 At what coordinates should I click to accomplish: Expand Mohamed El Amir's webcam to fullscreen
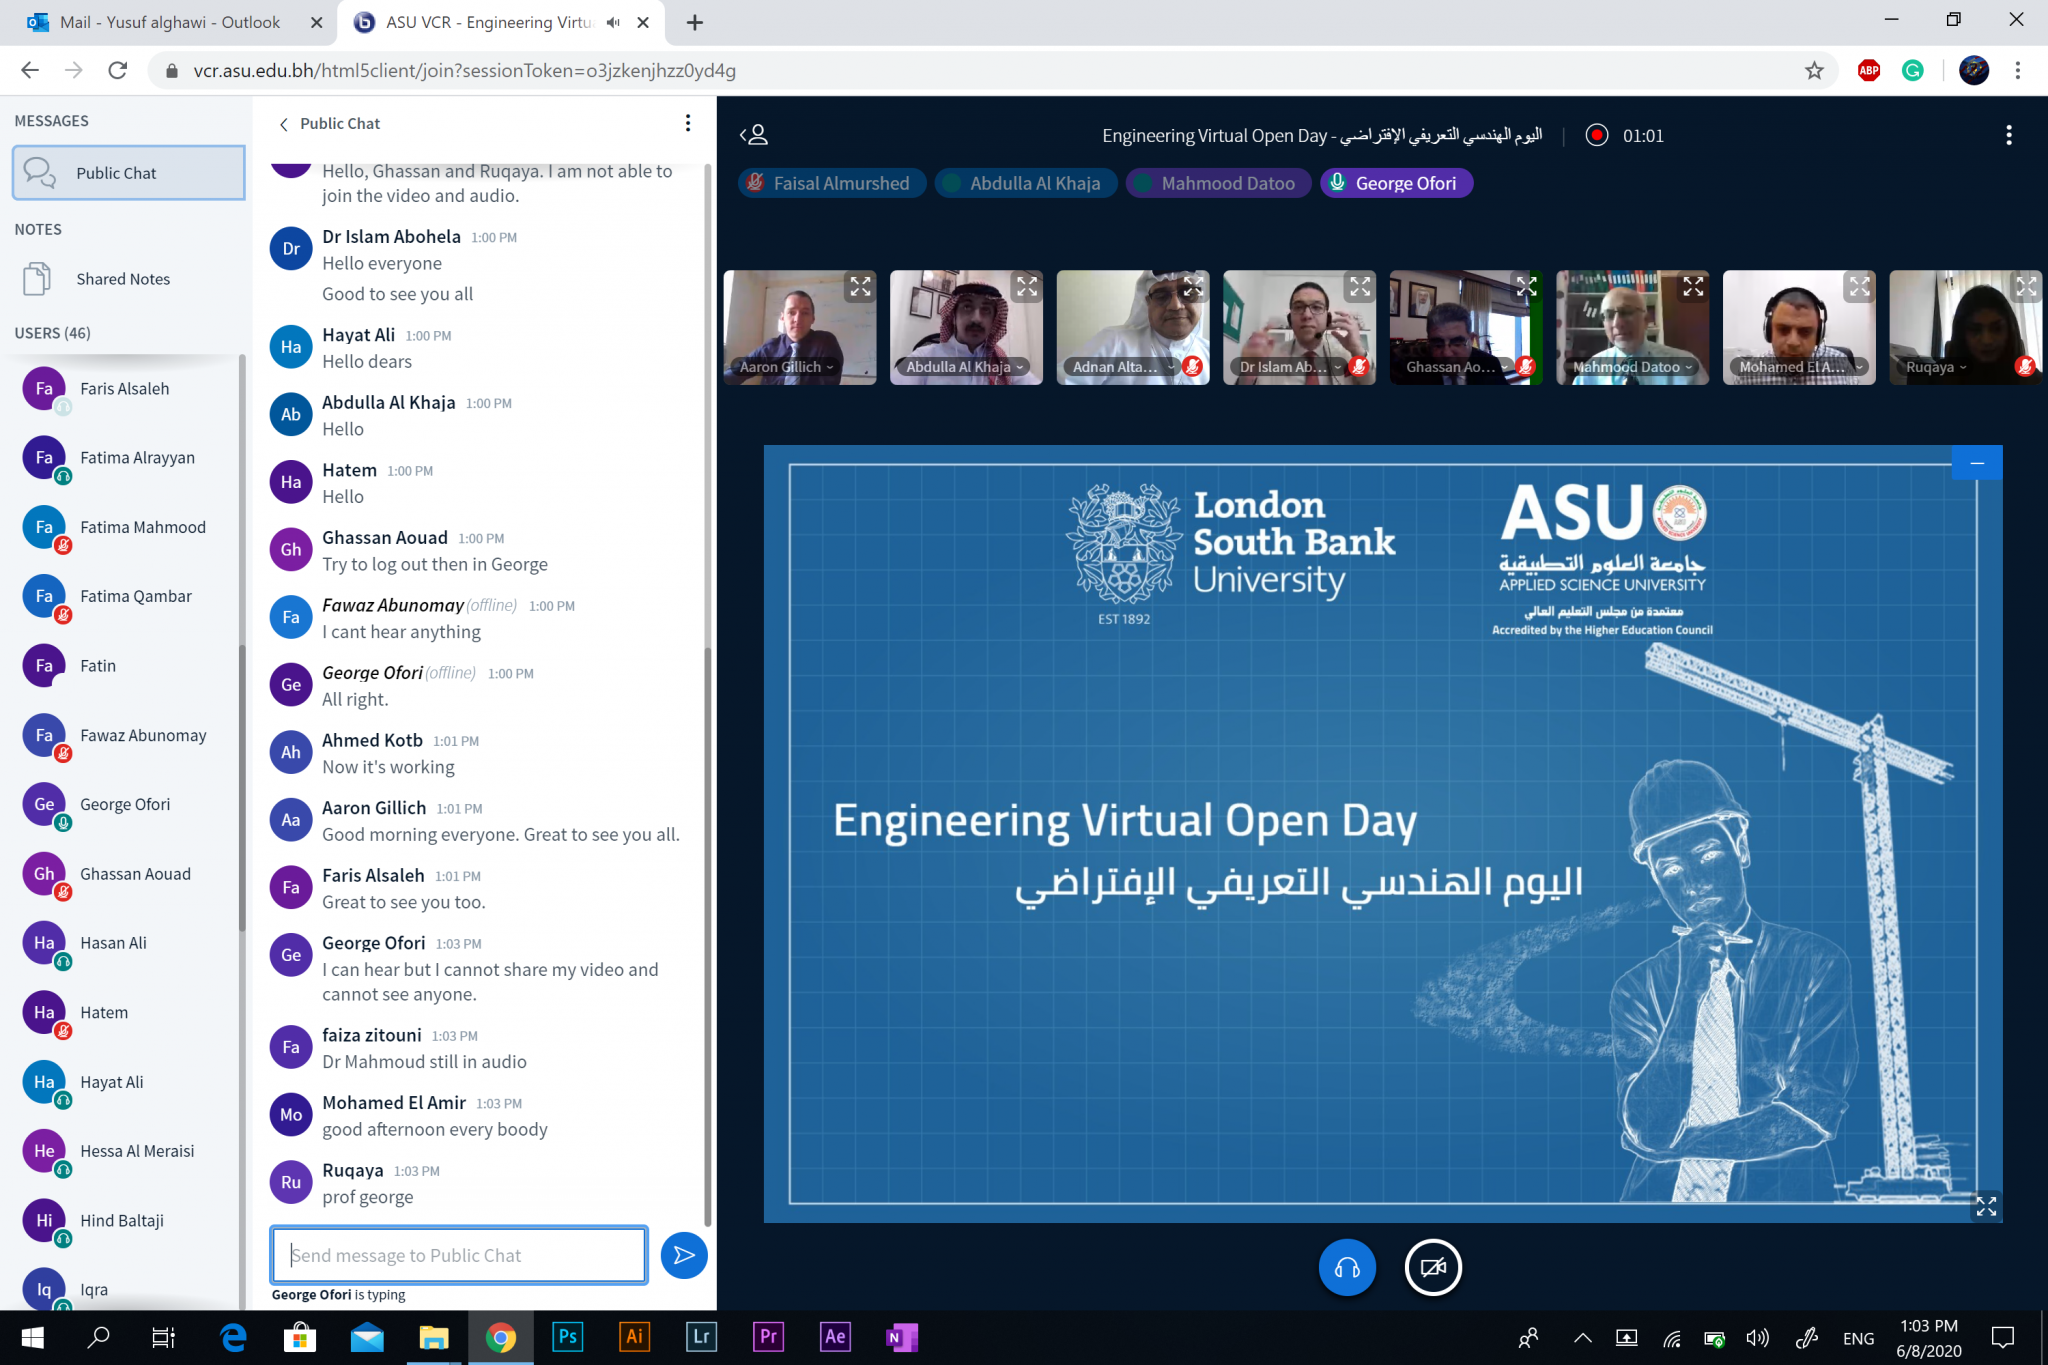(1859, 287)
